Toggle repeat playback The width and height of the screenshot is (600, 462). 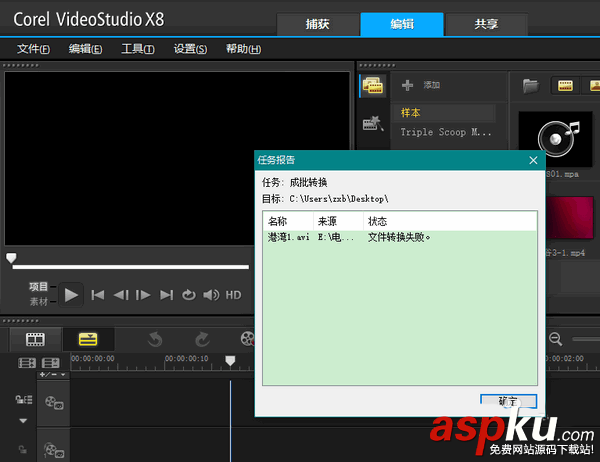click(x=189, y=295)
